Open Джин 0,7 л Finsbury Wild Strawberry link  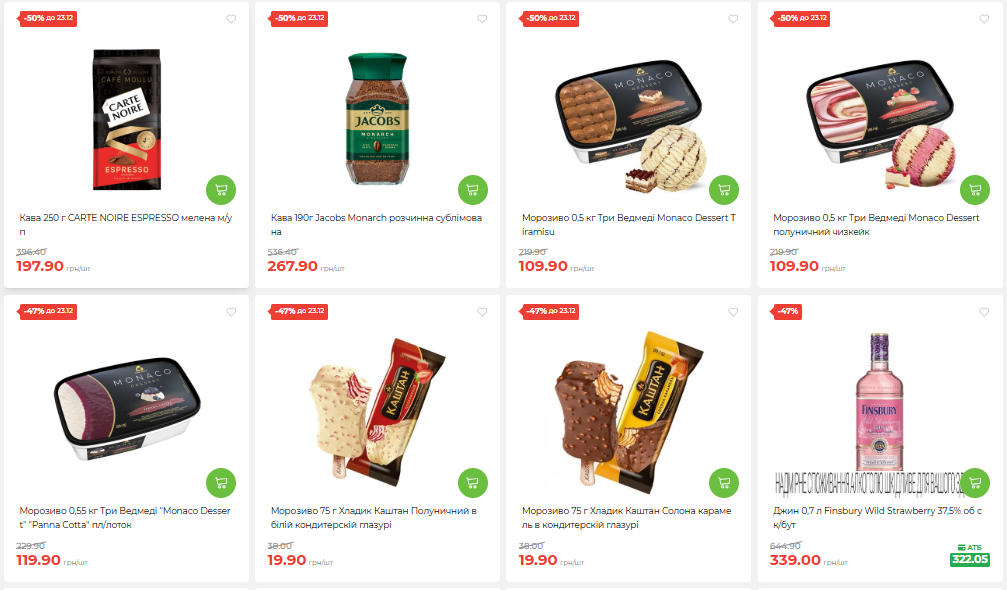(877, 517)
